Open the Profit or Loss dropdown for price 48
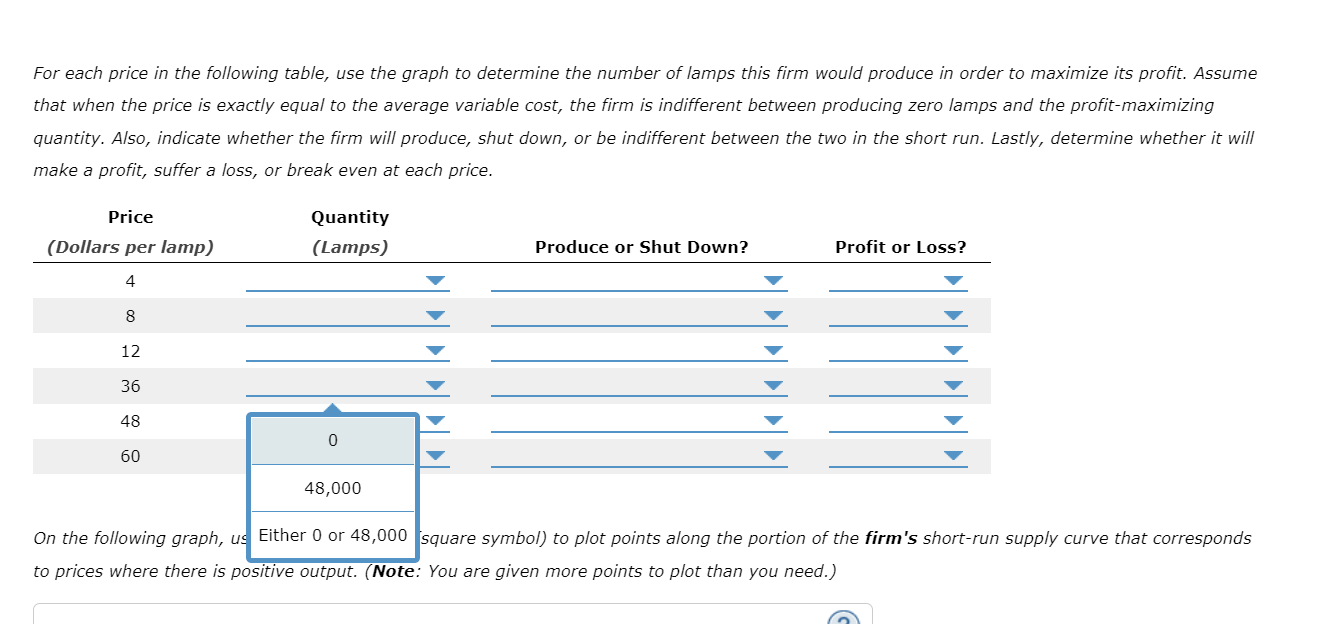Image resolution: width=1326 pixels, height=624 pixels. pos(899,421)
